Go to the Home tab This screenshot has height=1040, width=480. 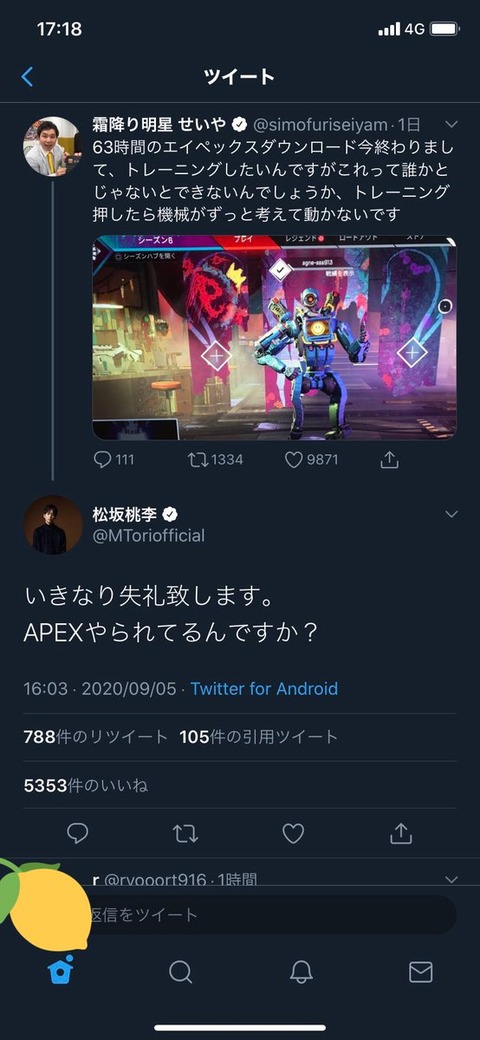click(x=60, y=972)
